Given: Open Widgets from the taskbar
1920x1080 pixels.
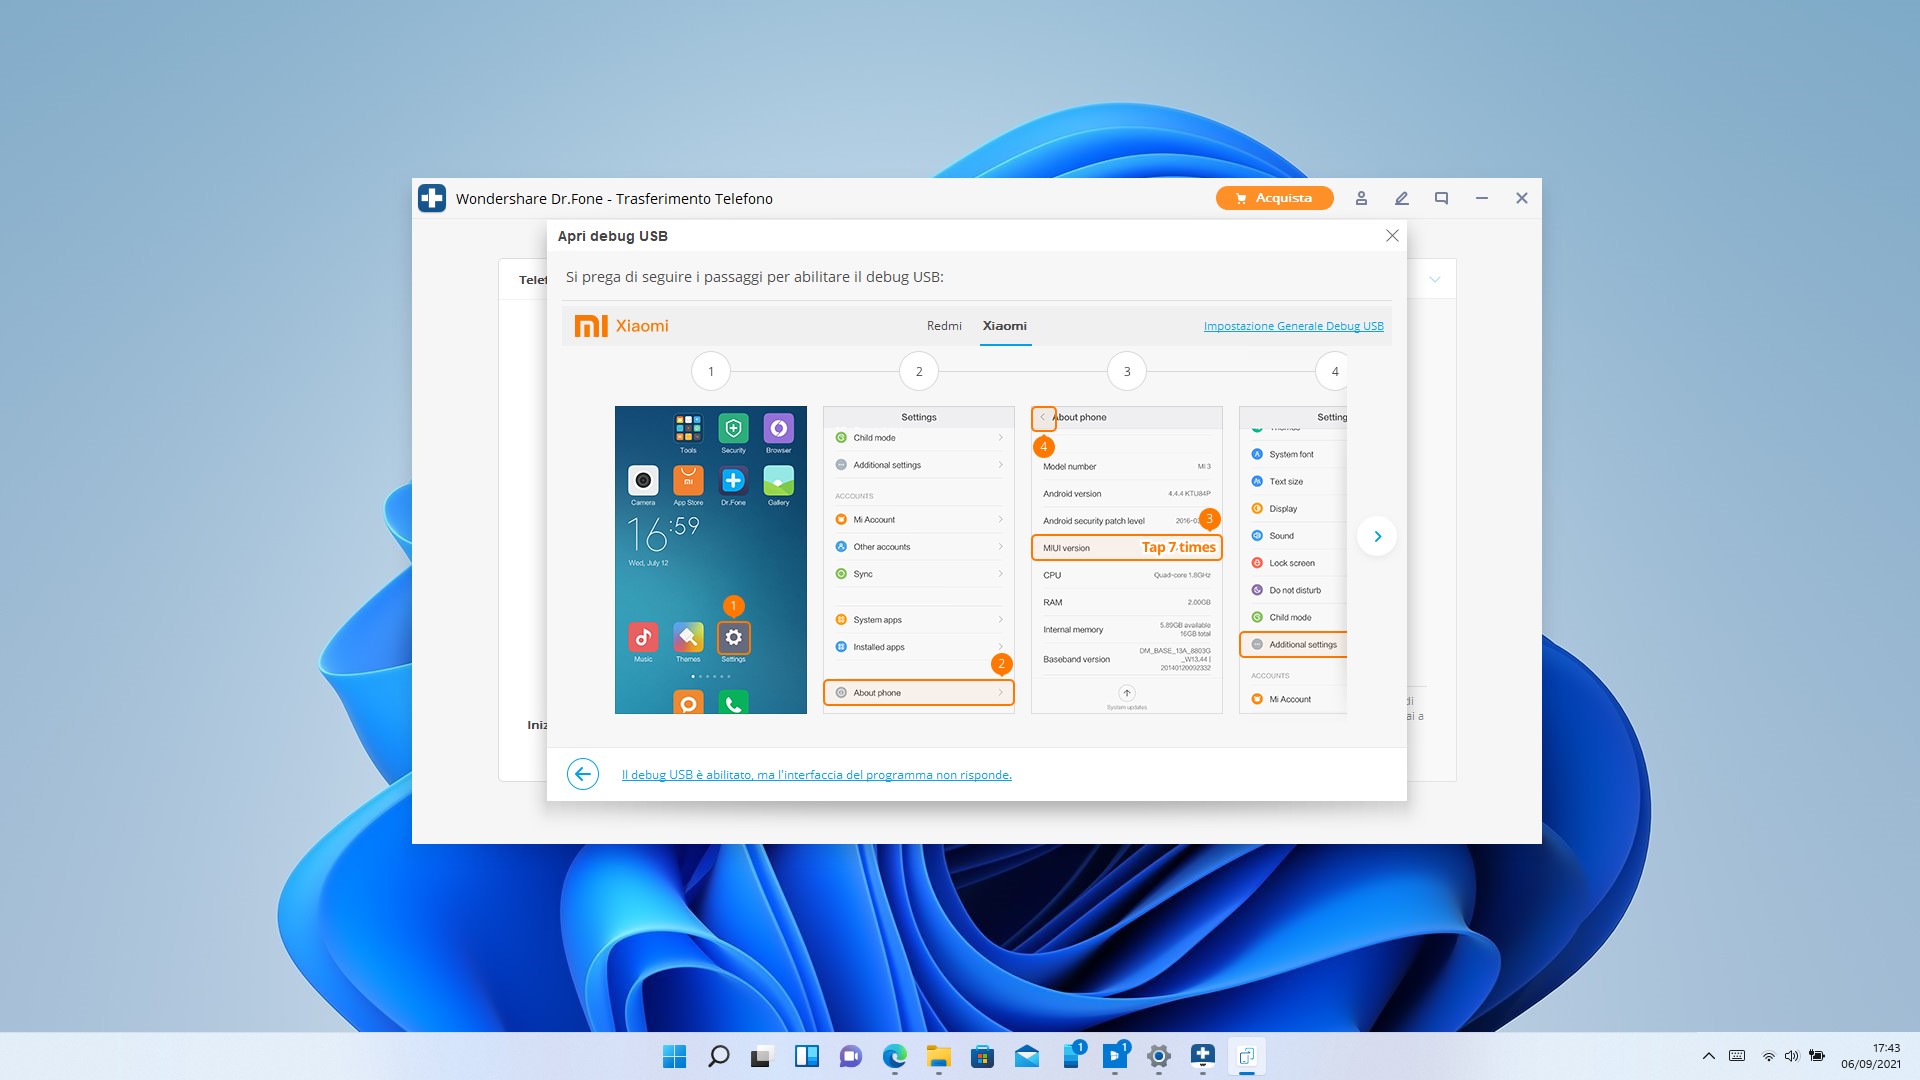Looking at the screenshot, I should coord(807,1056).
